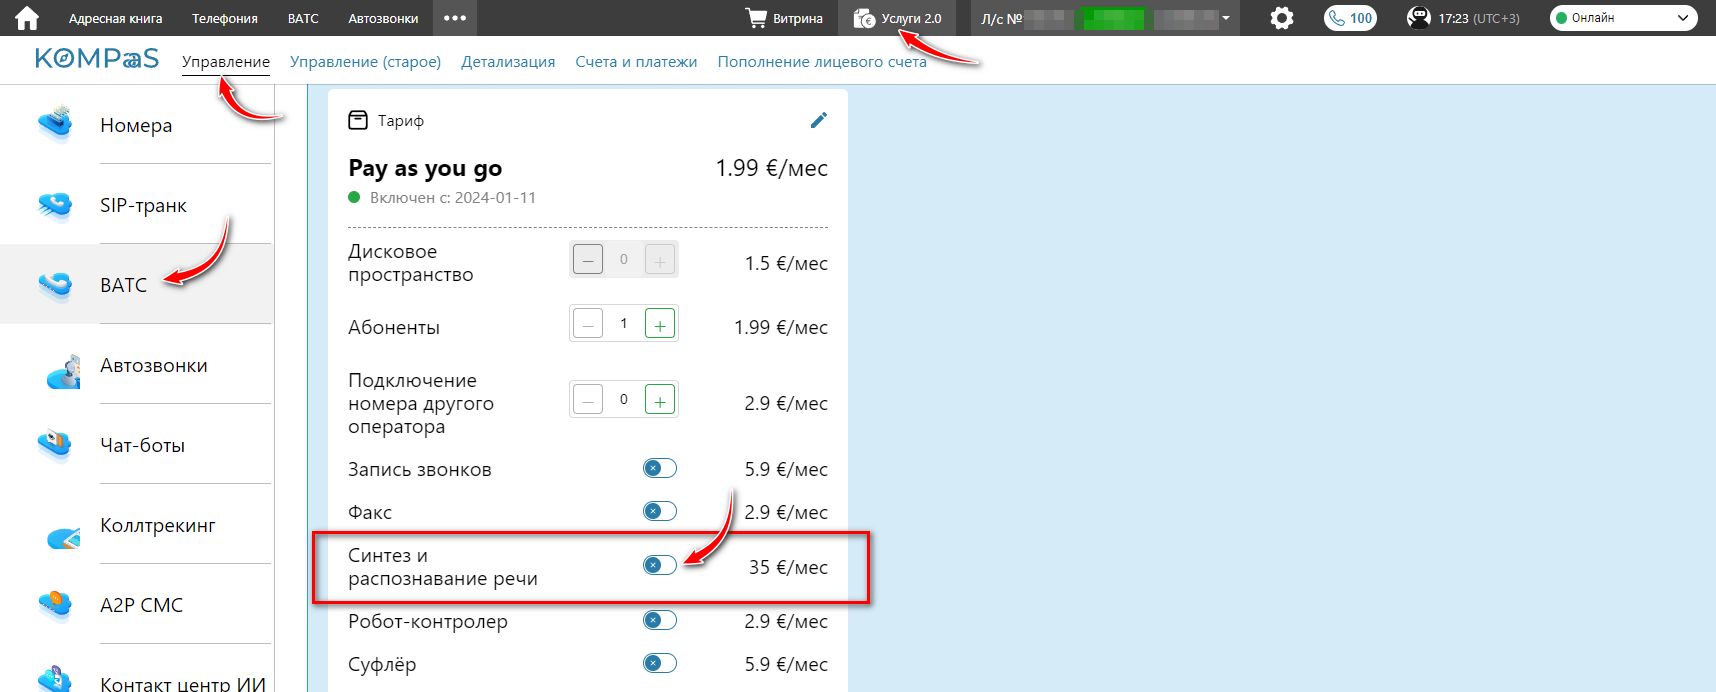Enable the Суфлёр toggle

[660, 663]
